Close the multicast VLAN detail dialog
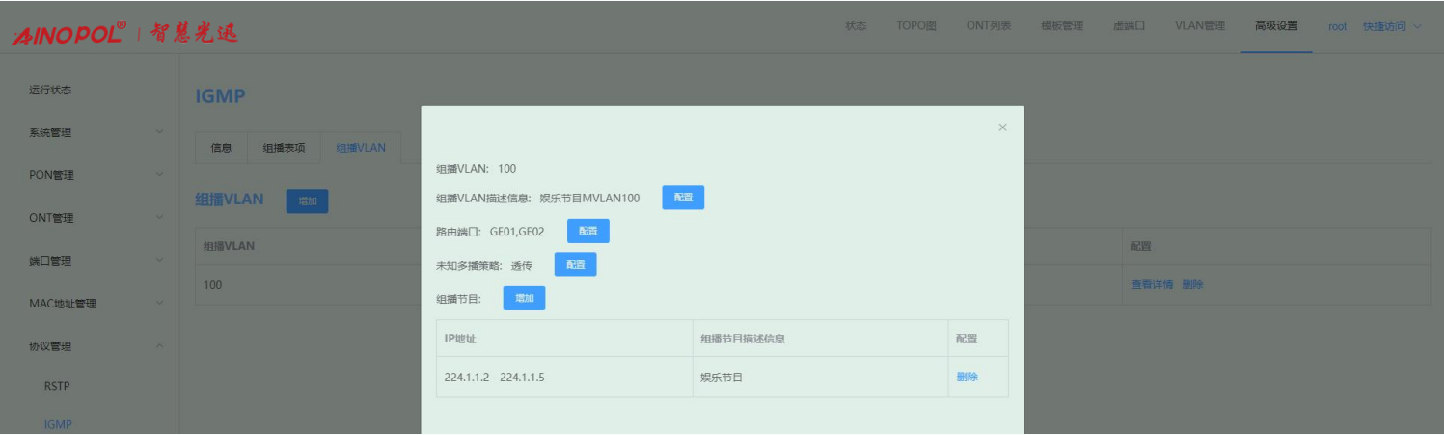 (1002, 128)
